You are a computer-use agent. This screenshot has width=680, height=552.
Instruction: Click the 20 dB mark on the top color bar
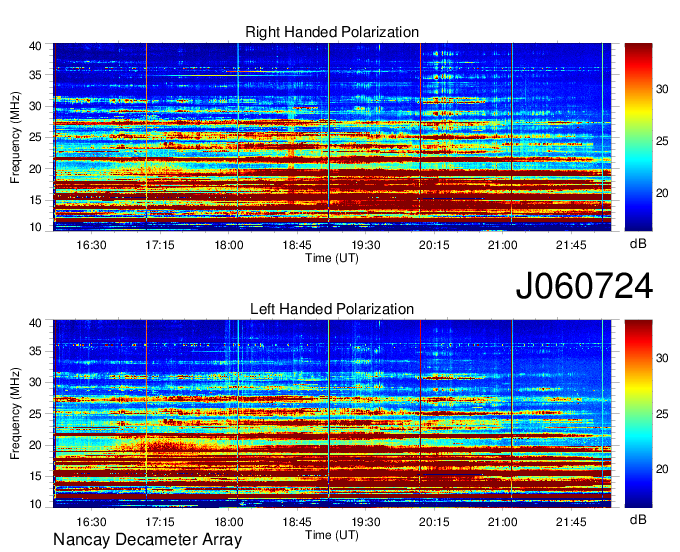pos(662,193)
